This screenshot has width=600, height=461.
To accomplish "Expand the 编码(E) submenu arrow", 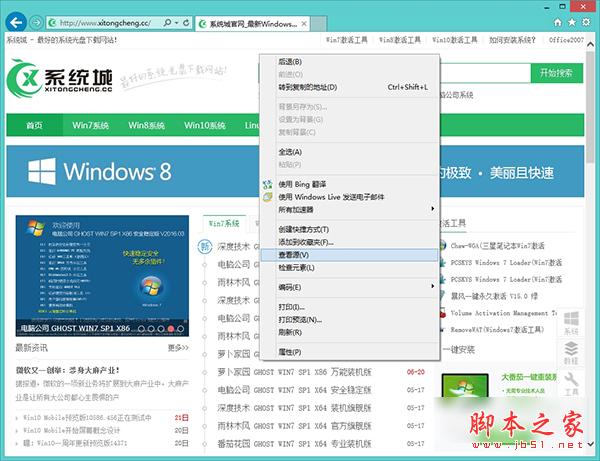I will coord(432,286).
